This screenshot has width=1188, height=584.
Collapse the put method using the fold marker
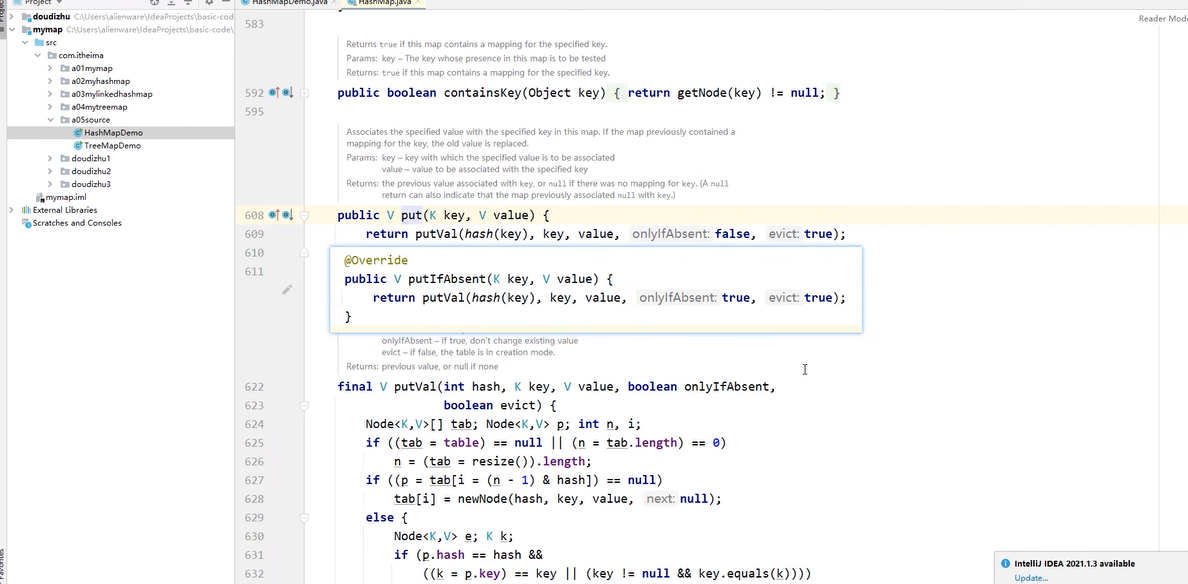(304, 215)
